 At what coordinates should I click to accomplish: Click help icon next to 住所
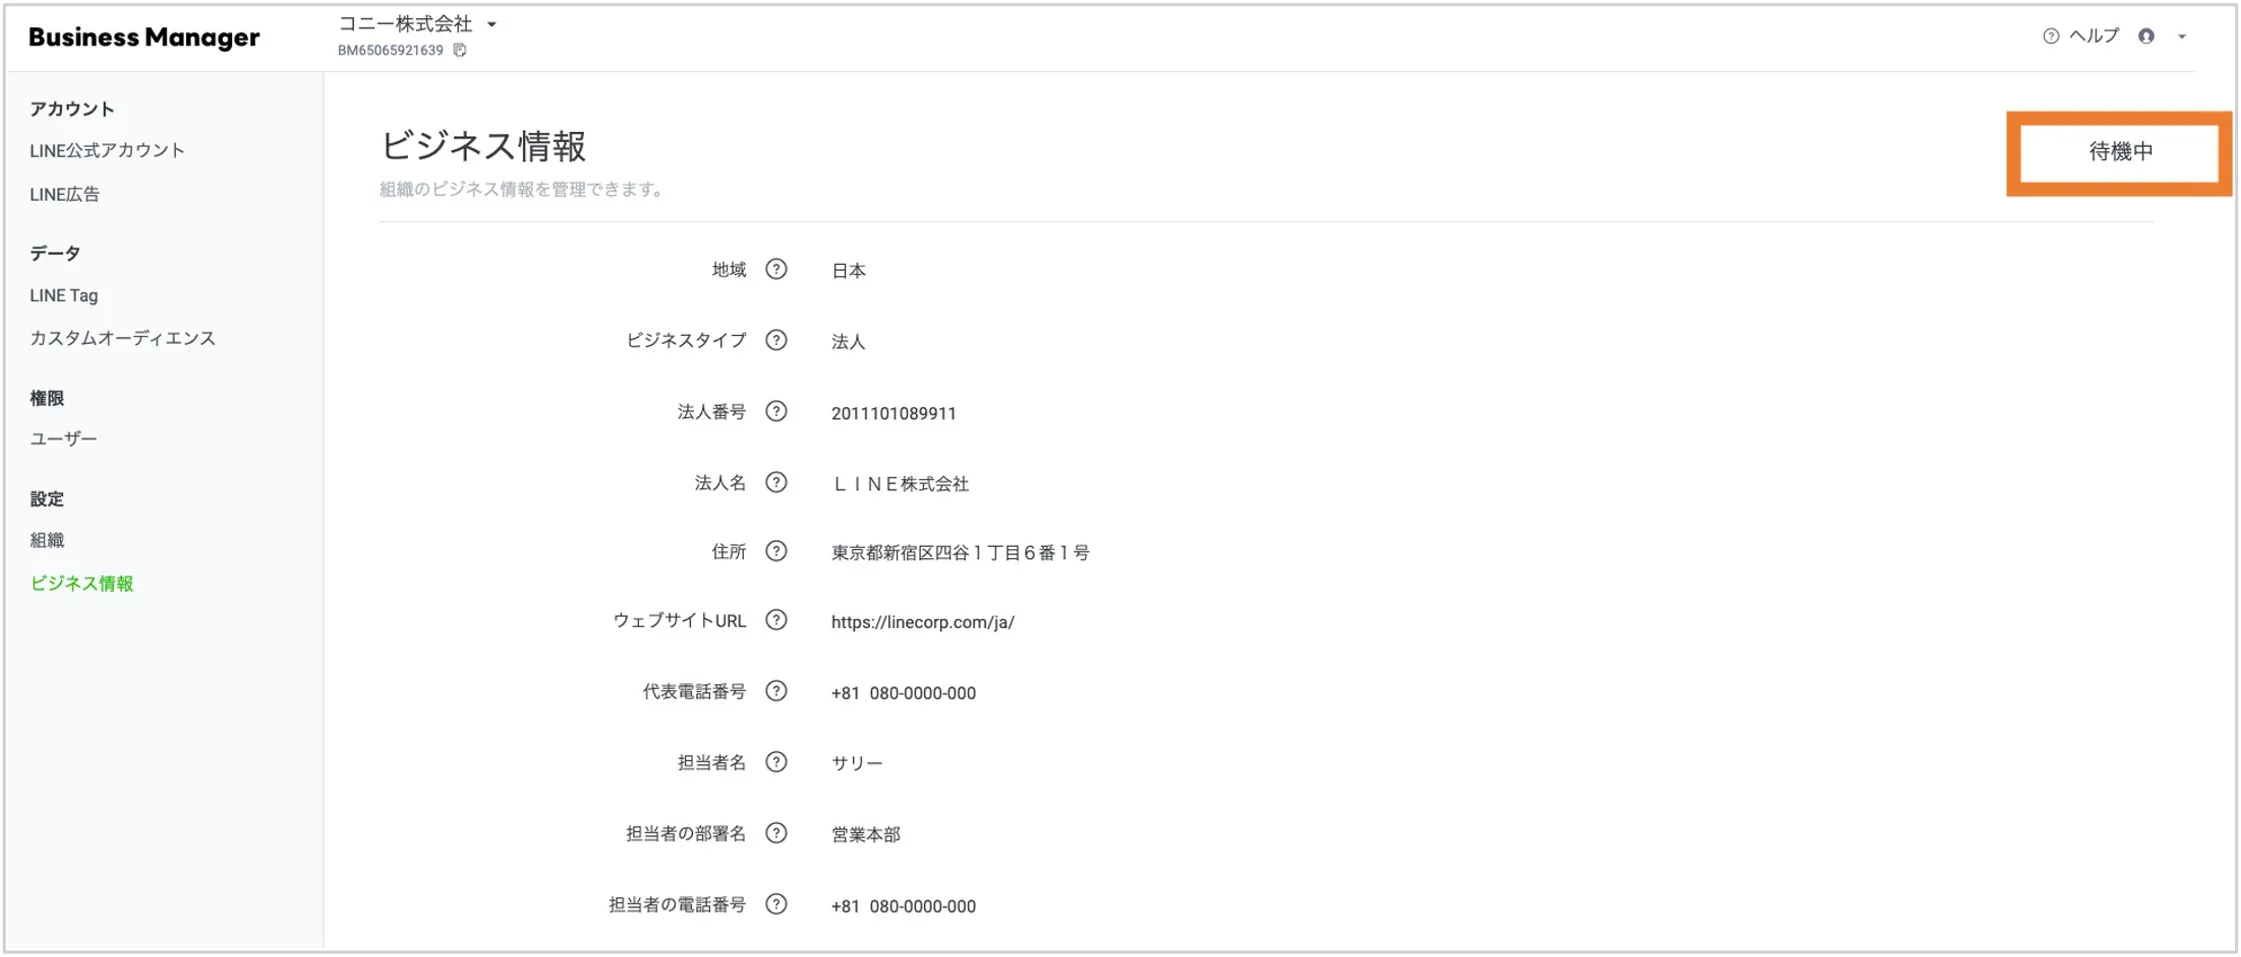[x=776, y=551]
